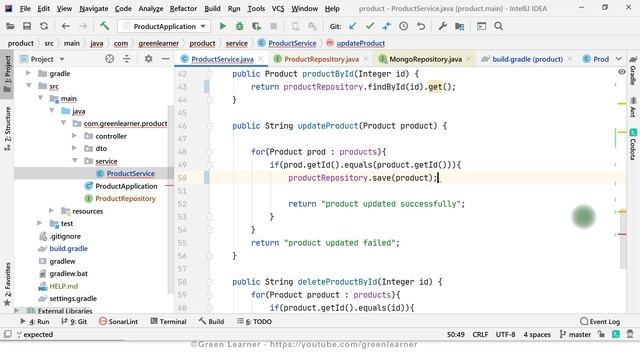Synchronize files with the refresh icon
This screenshot has width=640, height=360.
click(44, 27)
